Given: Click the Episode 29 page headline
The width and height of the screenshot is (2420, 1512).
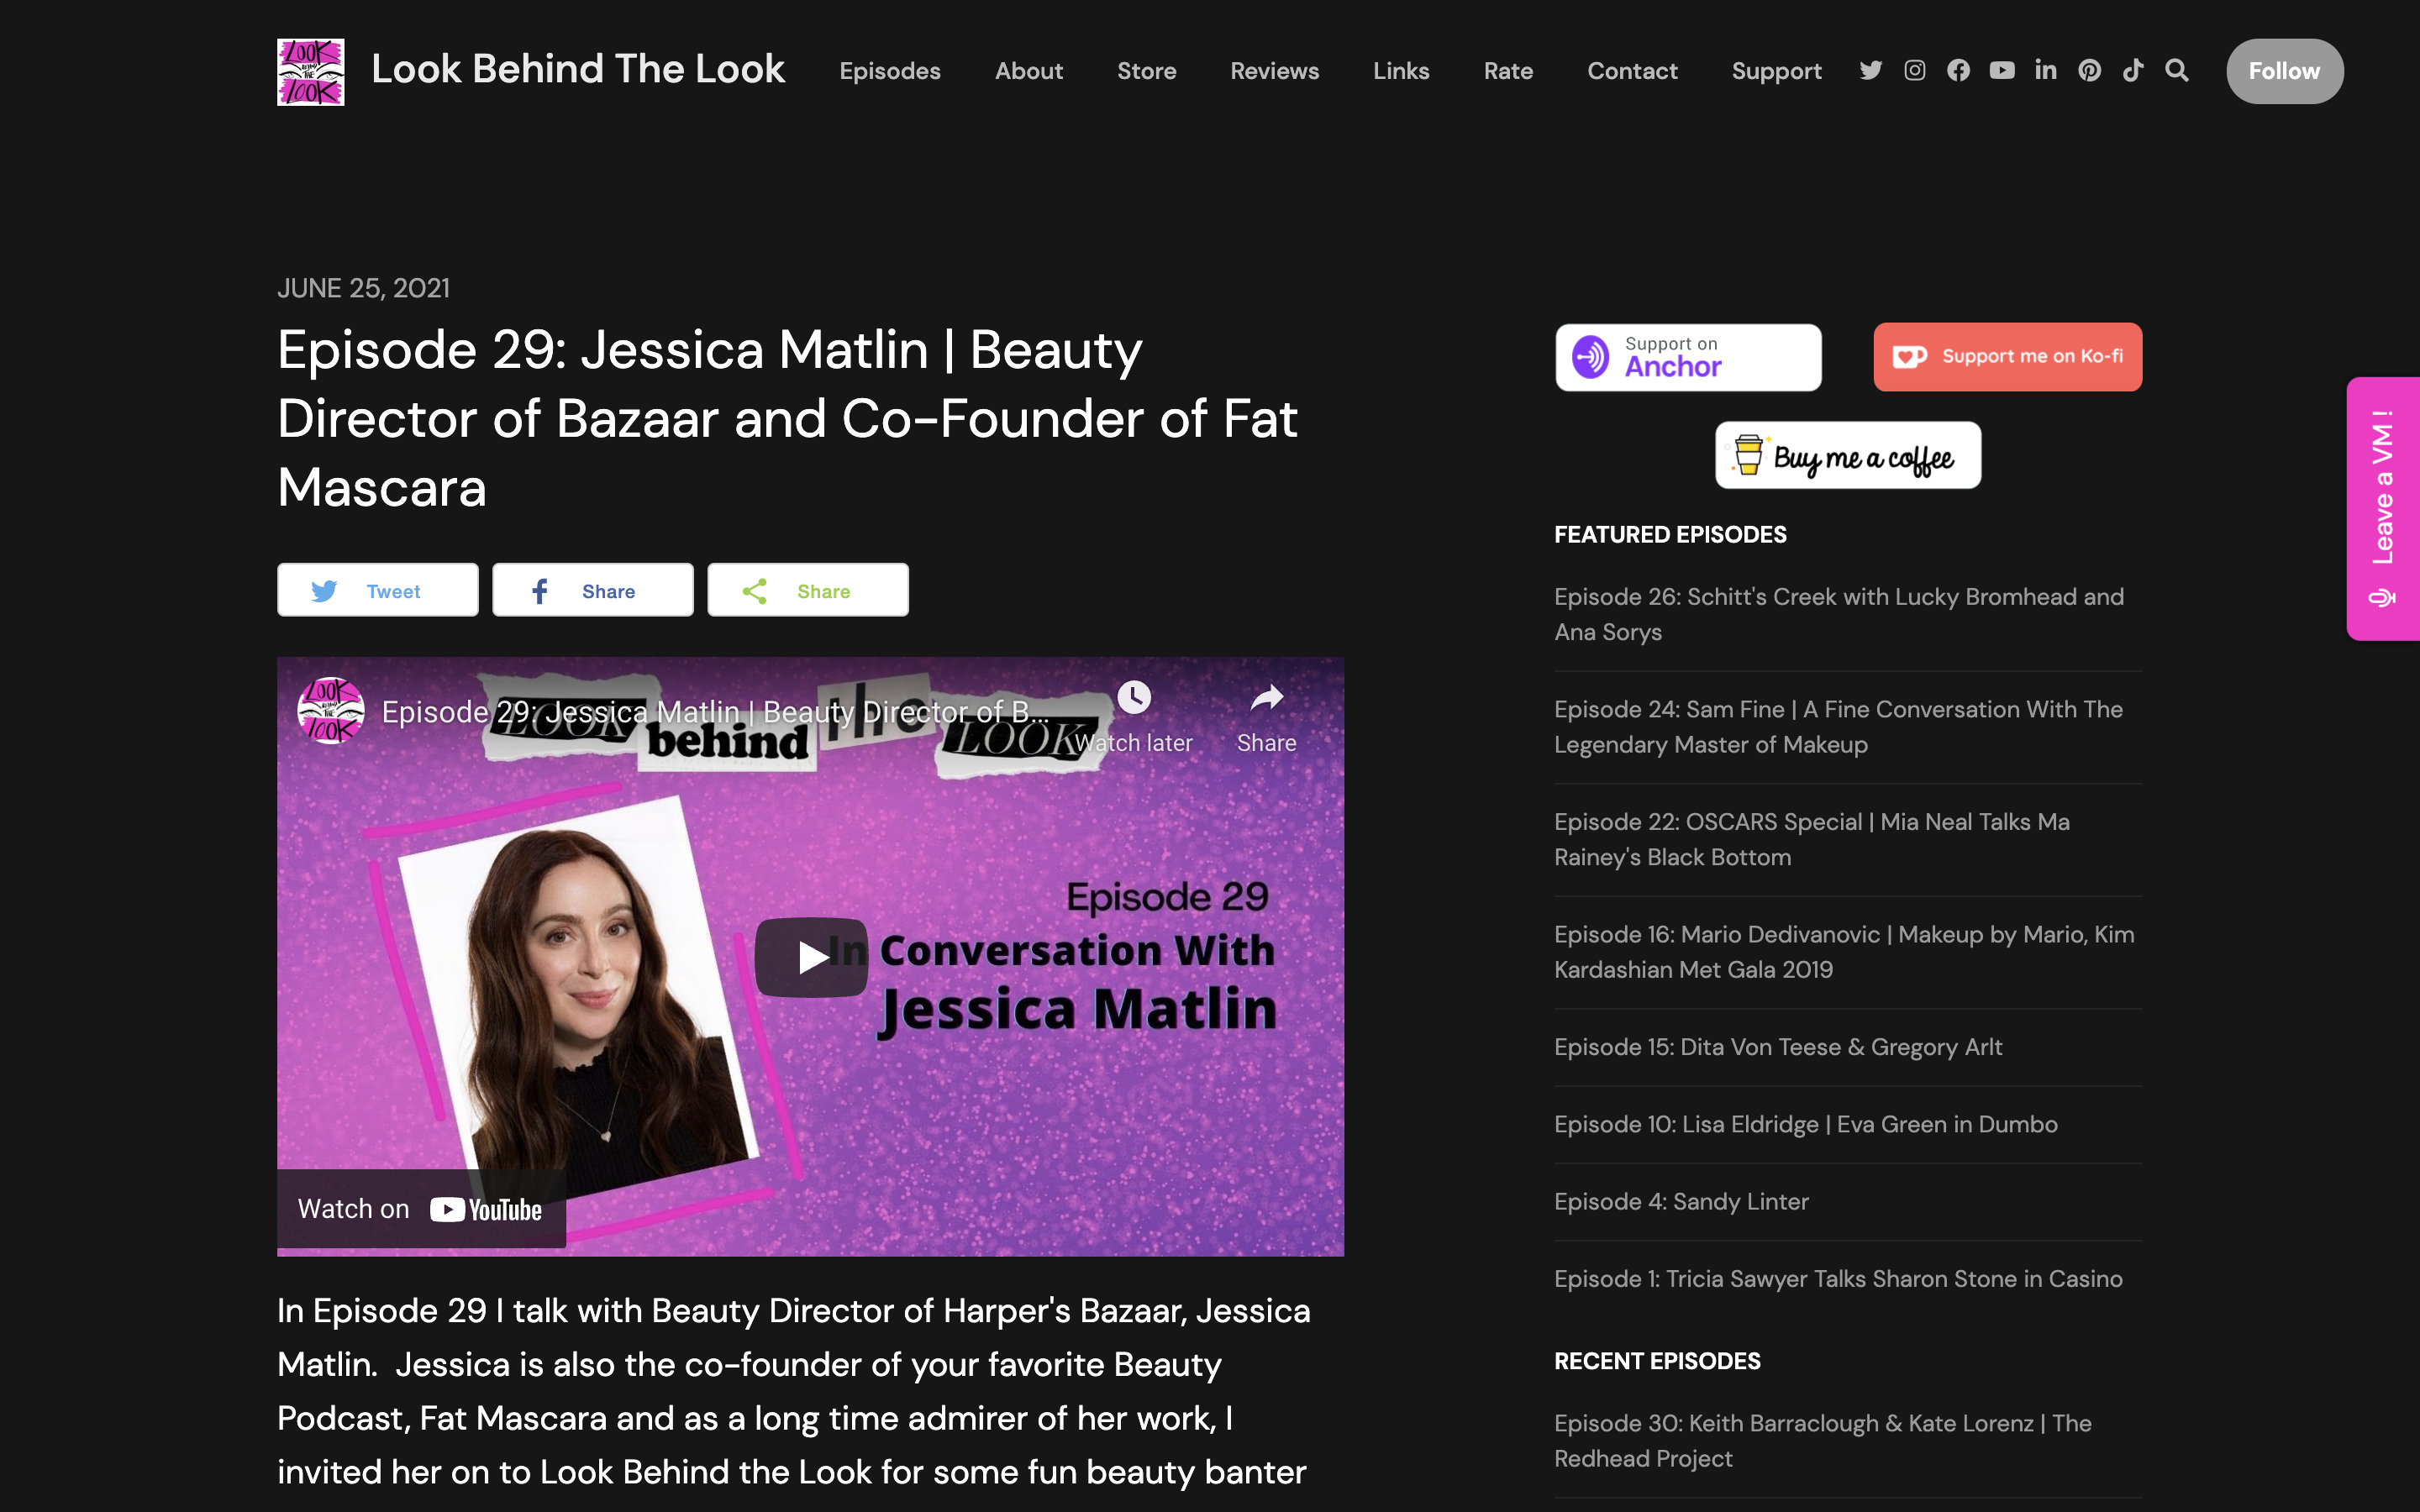Looking at the screenshot, I should pos(787,419).
